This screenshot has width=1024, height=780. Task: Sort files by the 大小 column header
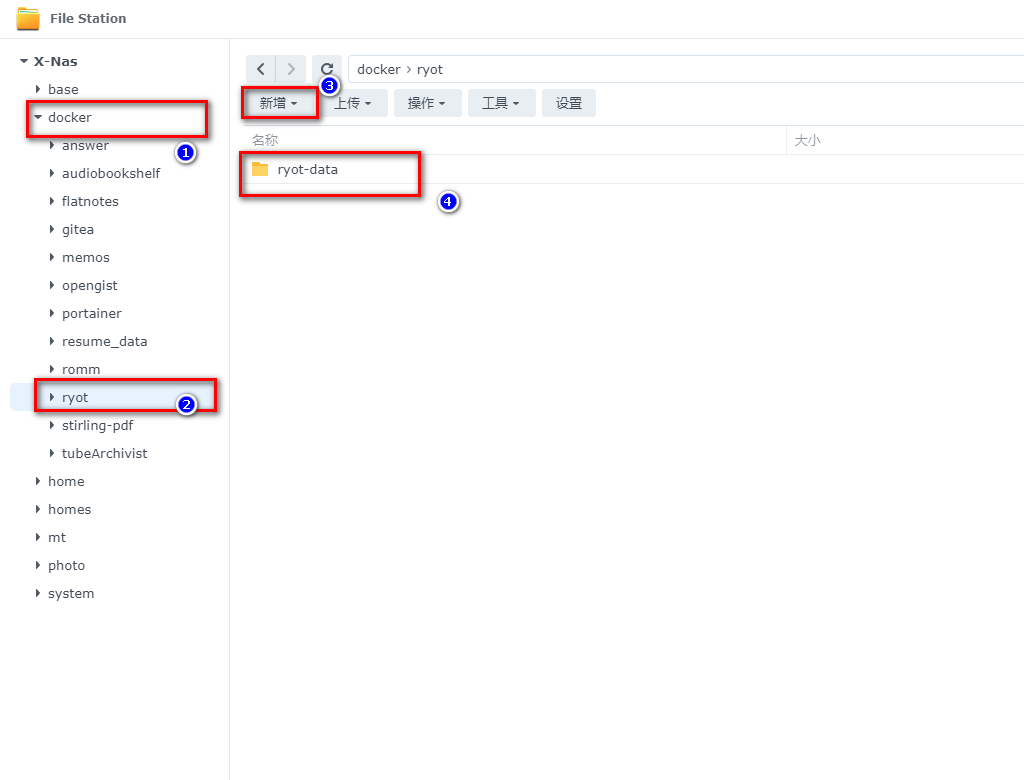(x=807, y=140)
